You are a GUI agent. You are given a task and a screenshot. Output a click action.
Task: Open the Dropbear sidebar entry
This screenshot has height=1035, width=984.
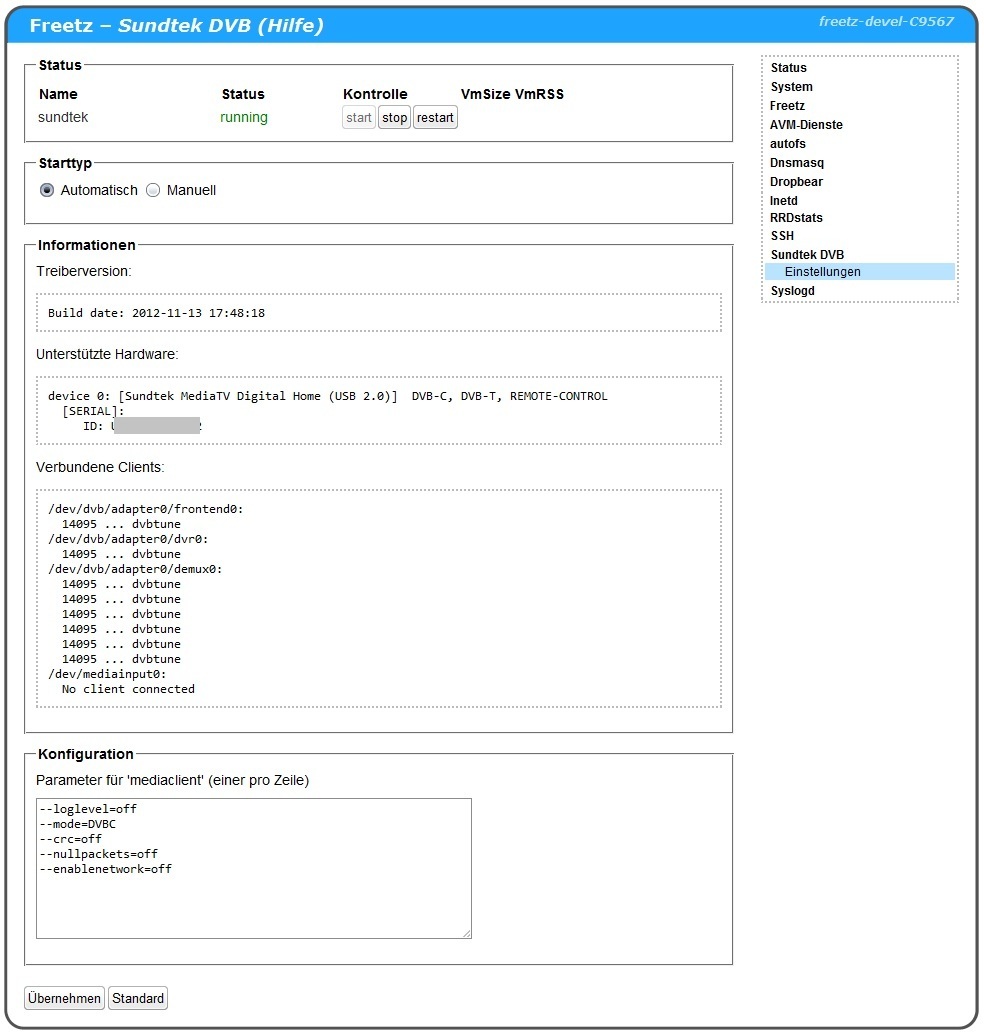coord(796,182)
